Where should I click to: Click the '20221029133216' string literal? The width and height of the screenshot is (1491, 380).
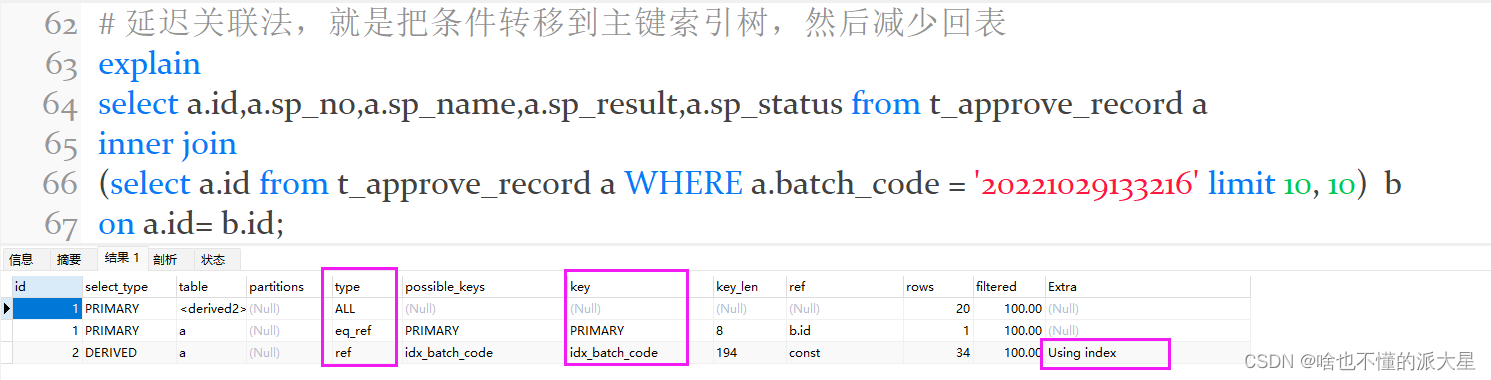click(1086, 185)
